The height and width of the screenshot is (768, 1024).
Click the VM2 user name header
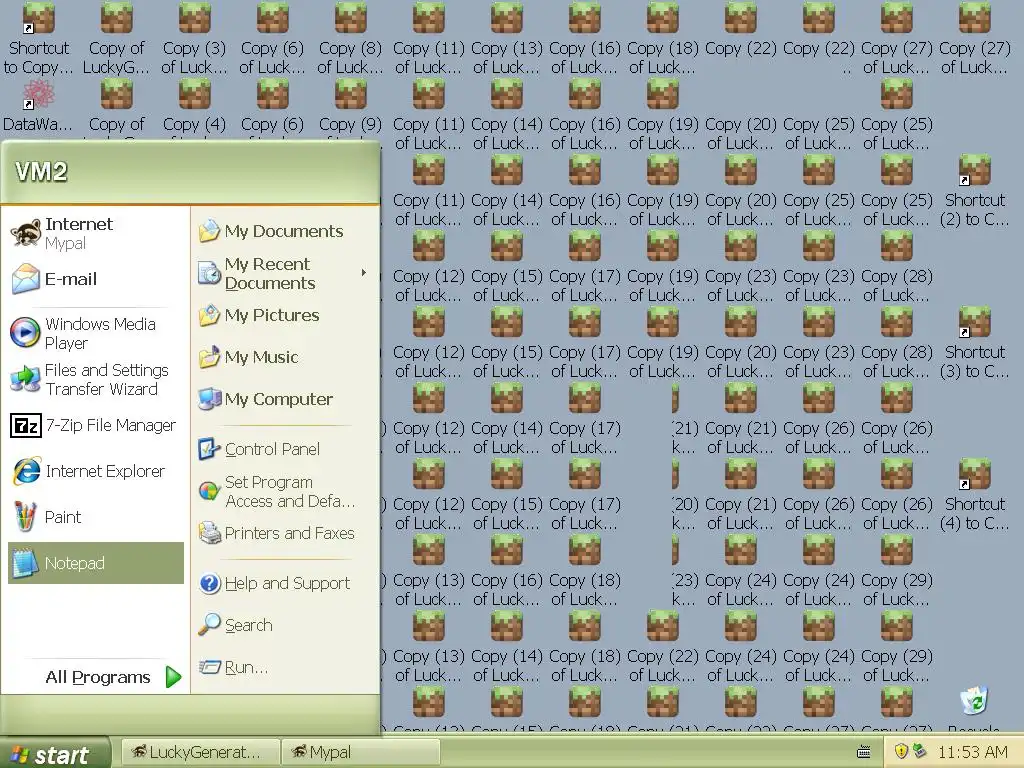41,172
